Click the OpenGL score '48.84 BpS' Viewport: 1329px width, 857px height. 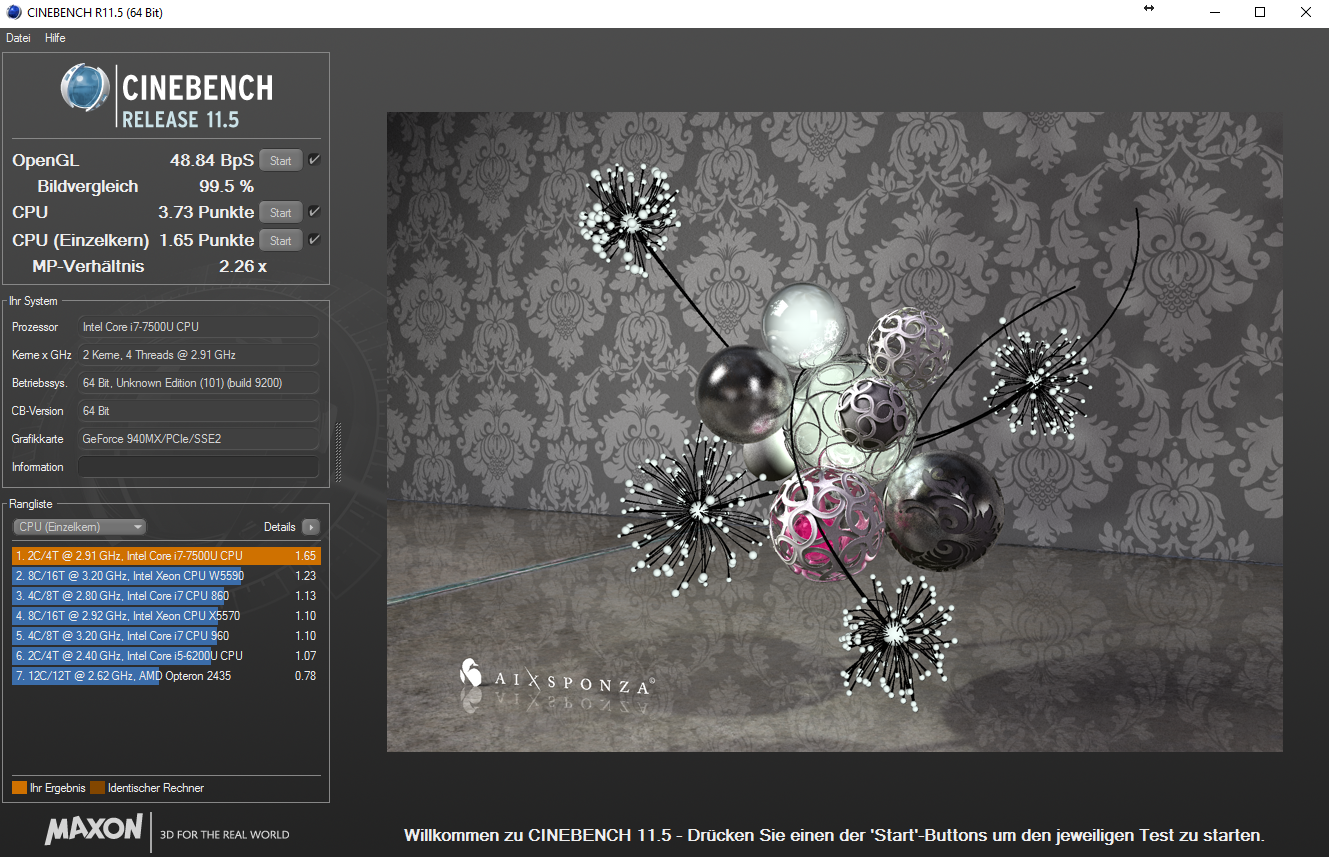point(212,160)
